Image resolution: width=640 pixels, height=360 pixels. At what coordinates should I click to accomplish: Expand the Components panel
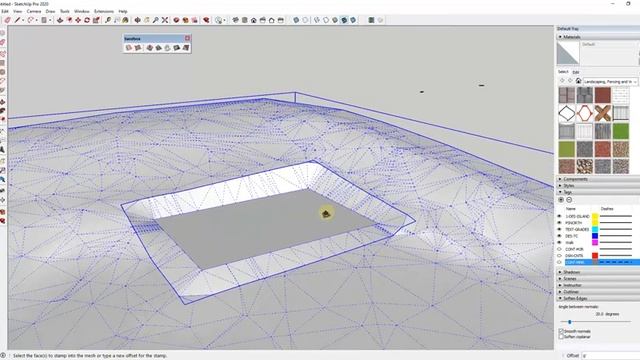click(560, 179)
